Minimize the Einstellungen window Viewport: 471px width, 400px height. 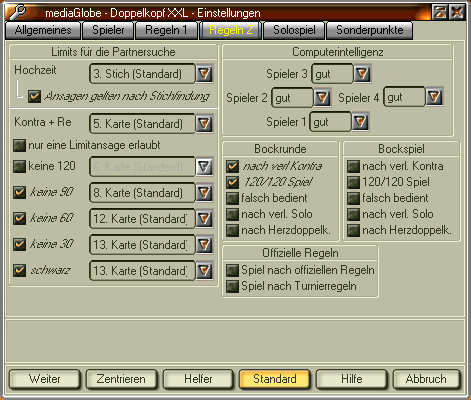440,12
